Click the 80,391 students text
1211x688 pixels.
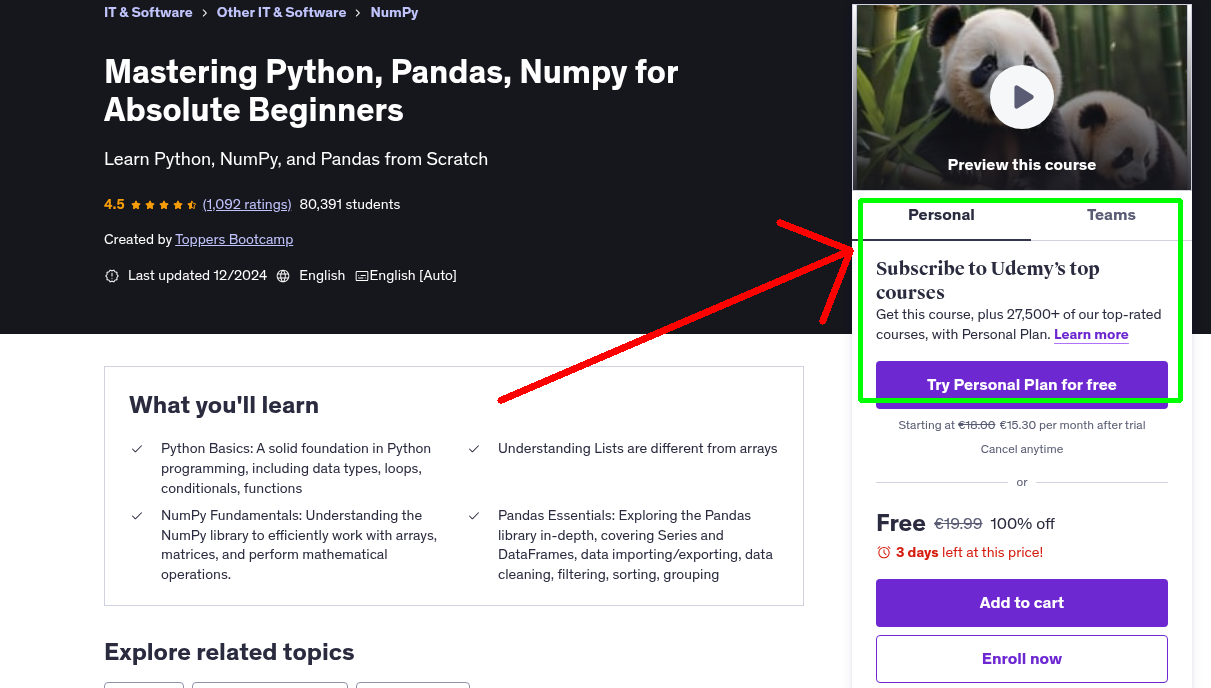coord(350,204)
